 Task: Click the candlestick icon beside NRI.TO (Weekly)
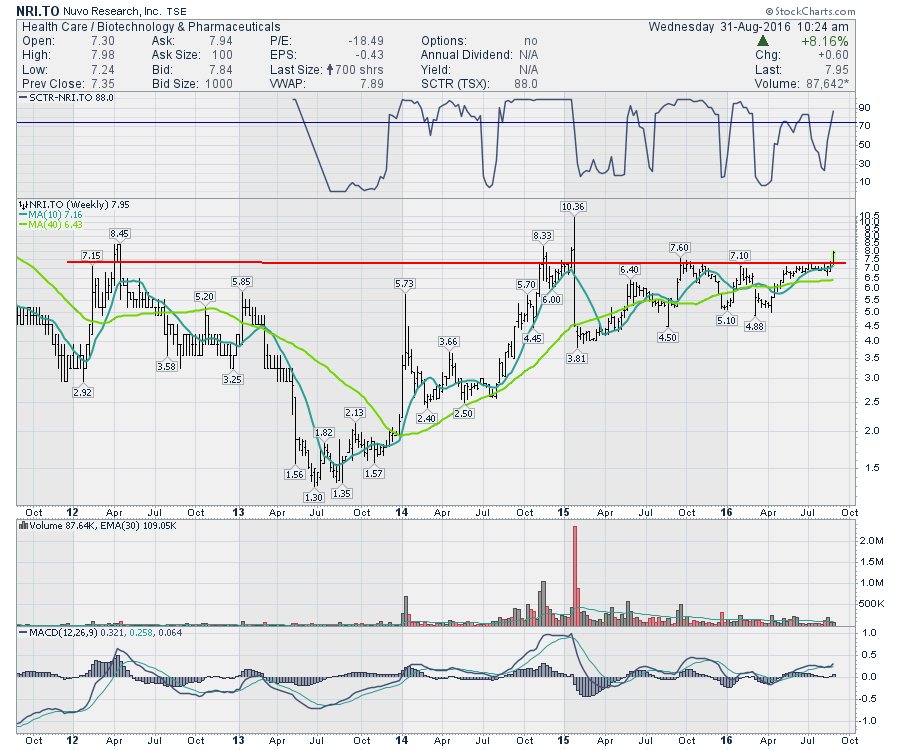[x=22, y=204]
